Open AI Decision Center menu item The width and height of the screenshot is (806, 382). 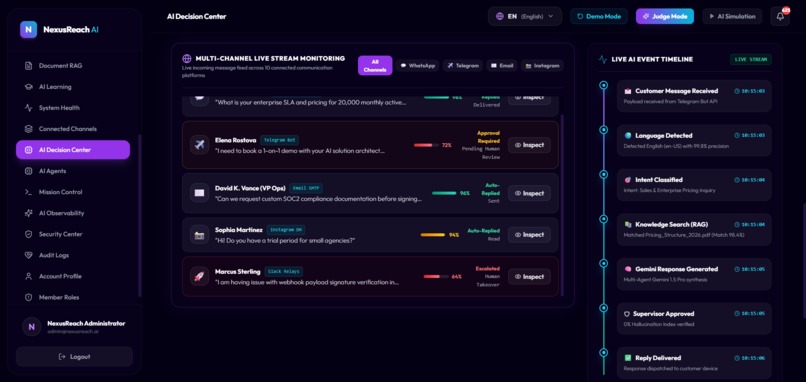pos(73,150)
